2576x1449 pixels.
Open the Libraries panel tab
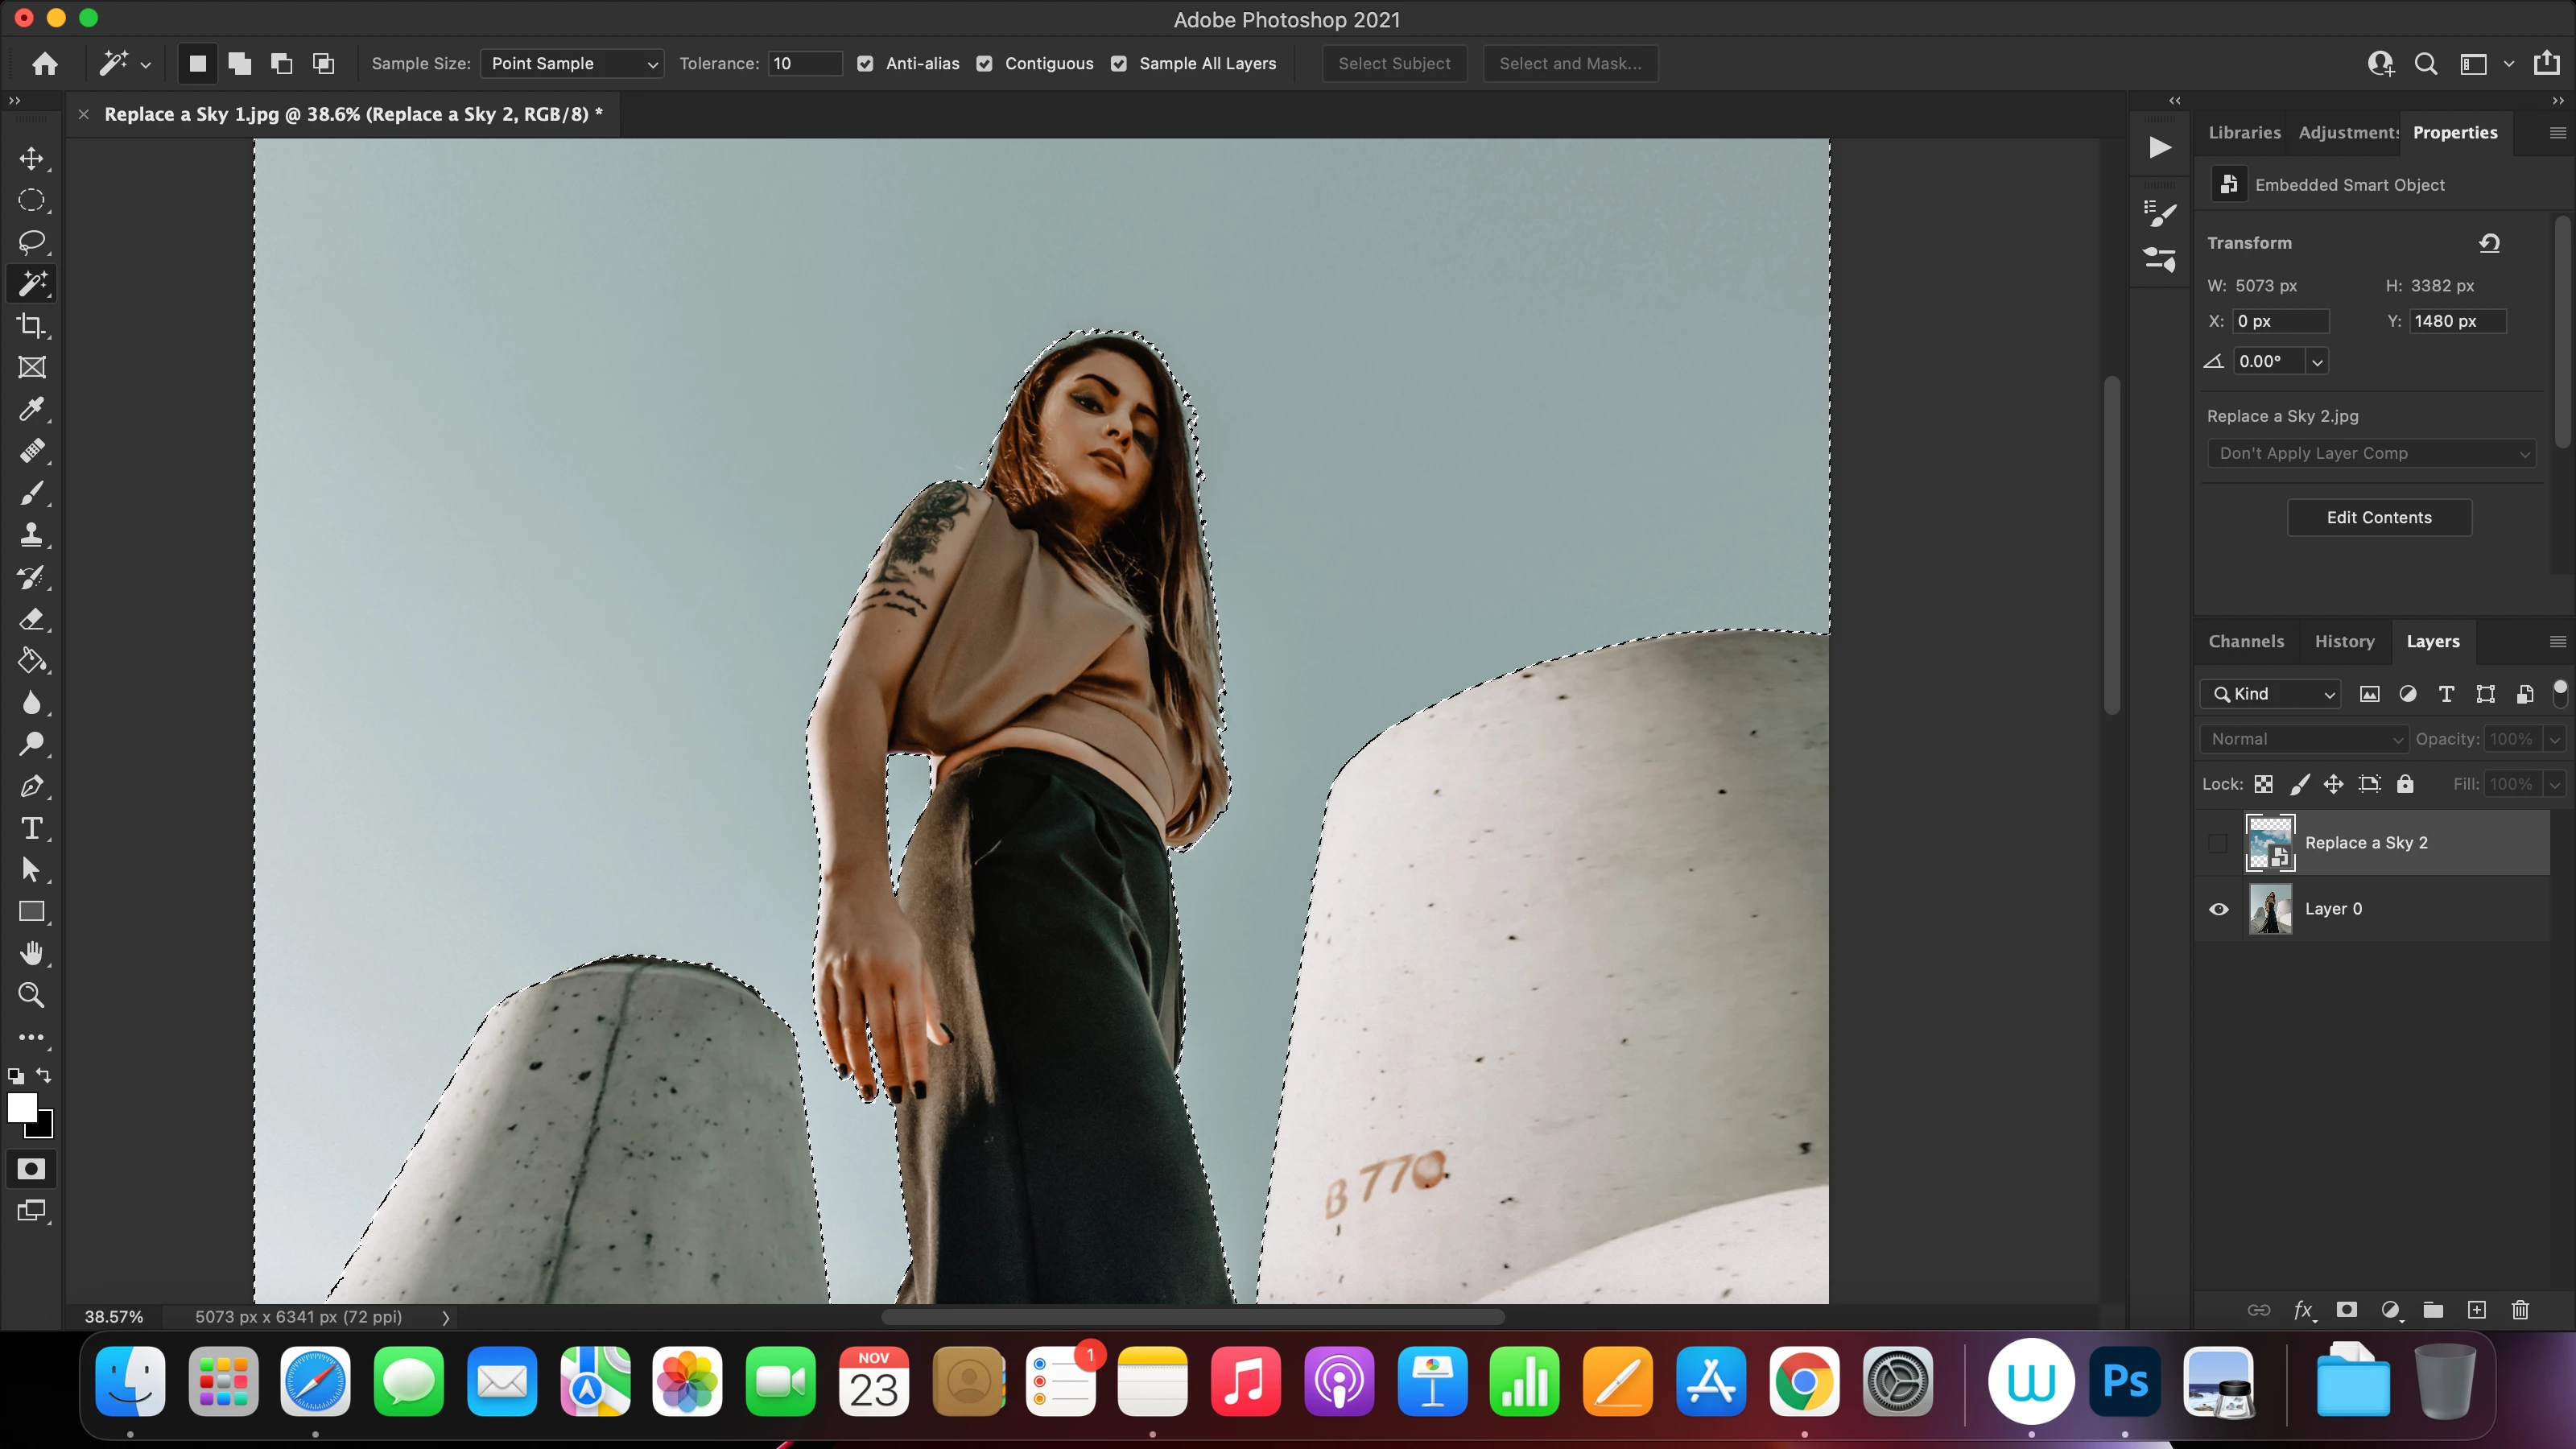(2244, 132)
